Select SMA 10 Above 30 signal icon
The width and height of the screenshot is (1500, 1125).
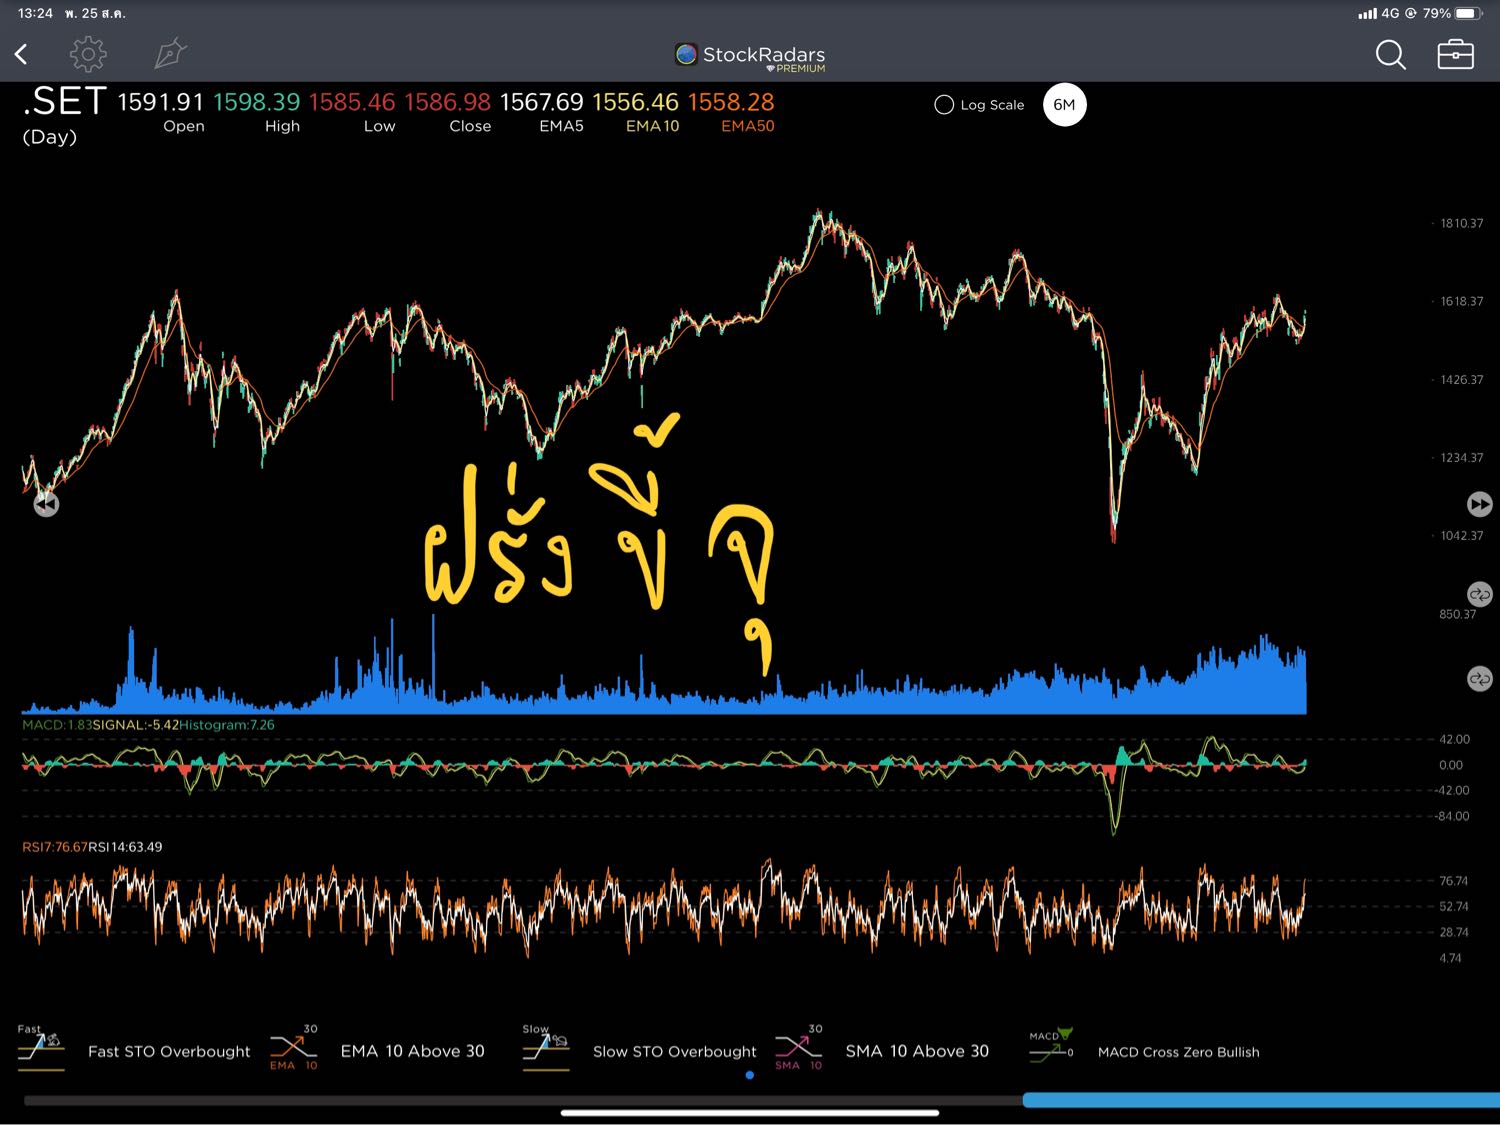[x=799, y=1048]
